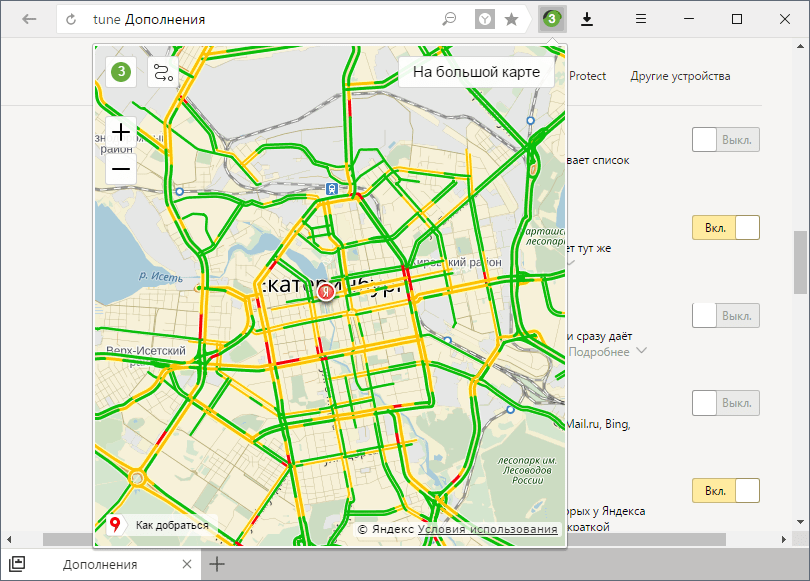Screen dimensions: 810x581
Task: Zoom in the map with plus button
Action: (121, 132)
